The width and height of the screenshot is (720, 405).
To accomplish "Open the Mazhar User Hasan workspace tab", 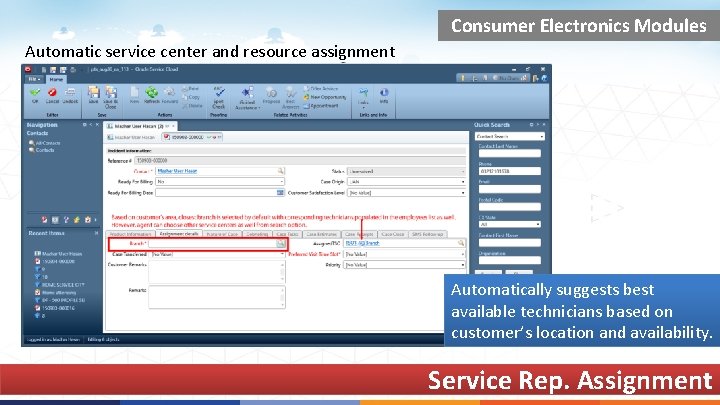I will click(140, 126).
